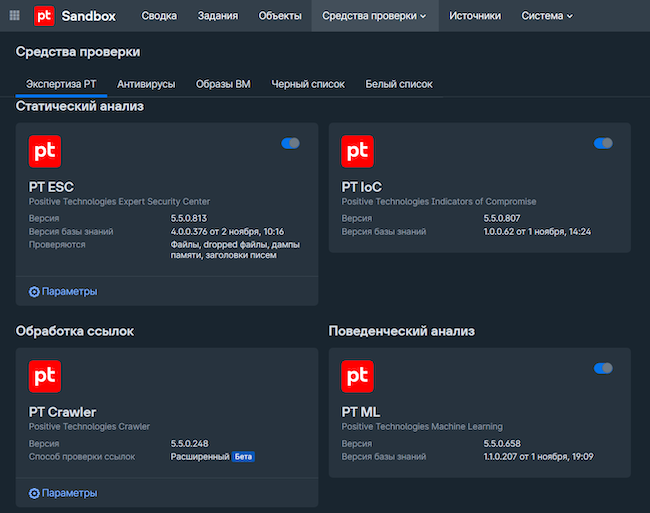
Task: Go to the Задания menu item
Action: point(218,16)
